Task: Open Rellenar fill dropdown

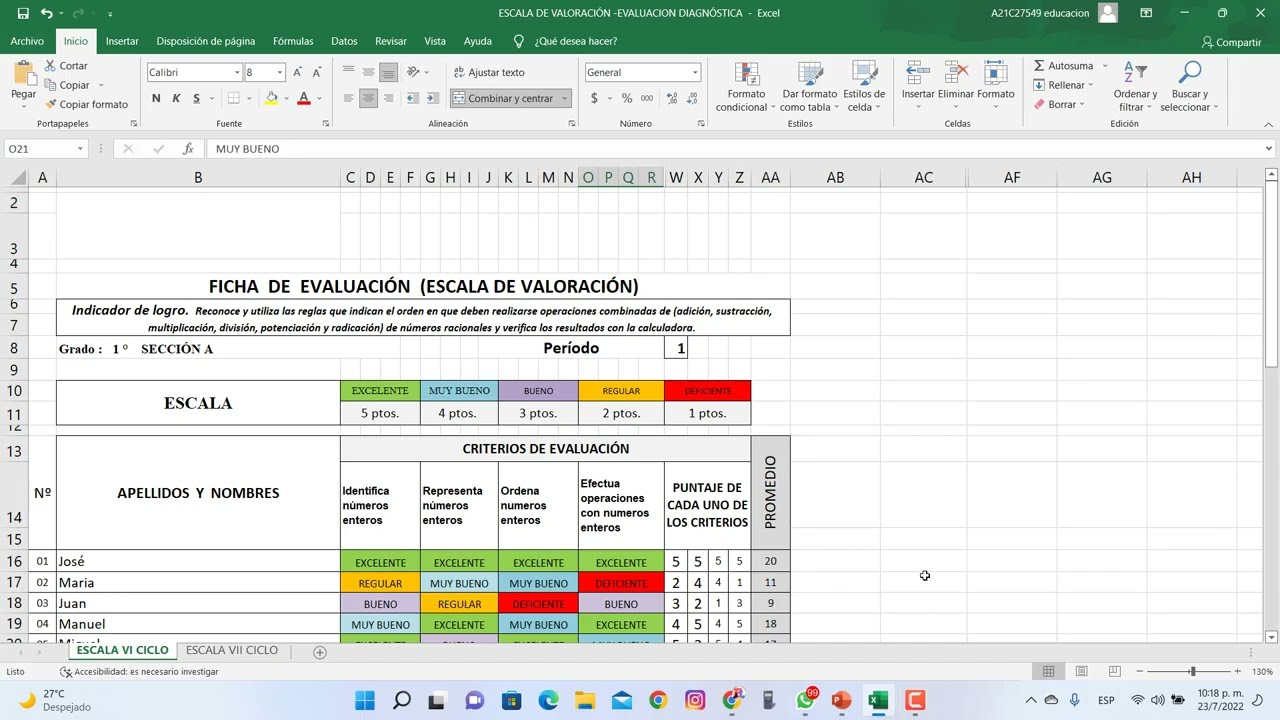Action: [x=1063, y=85]
